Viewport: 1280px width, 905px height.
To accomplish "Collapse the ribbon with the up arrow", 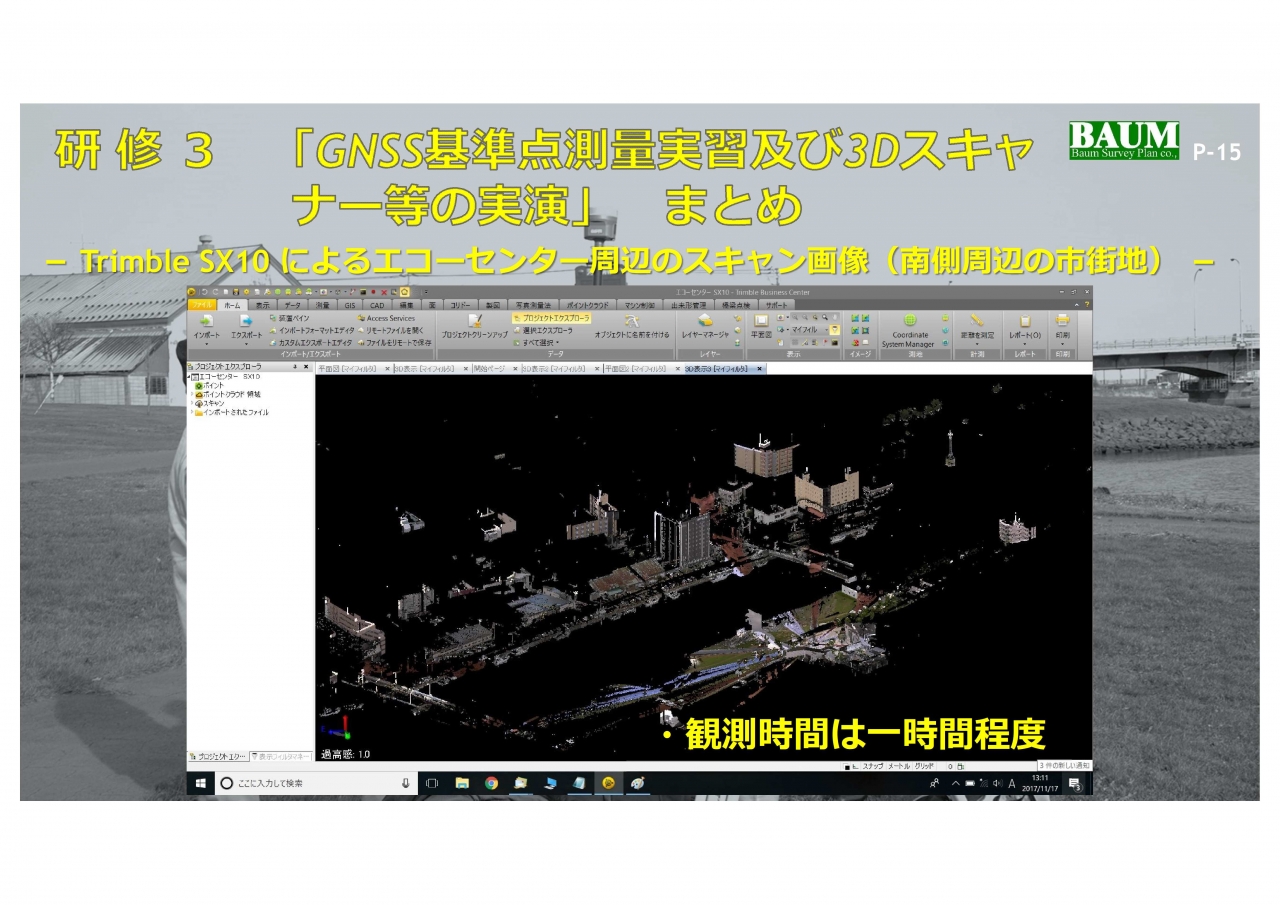I will pos(1076,304).
